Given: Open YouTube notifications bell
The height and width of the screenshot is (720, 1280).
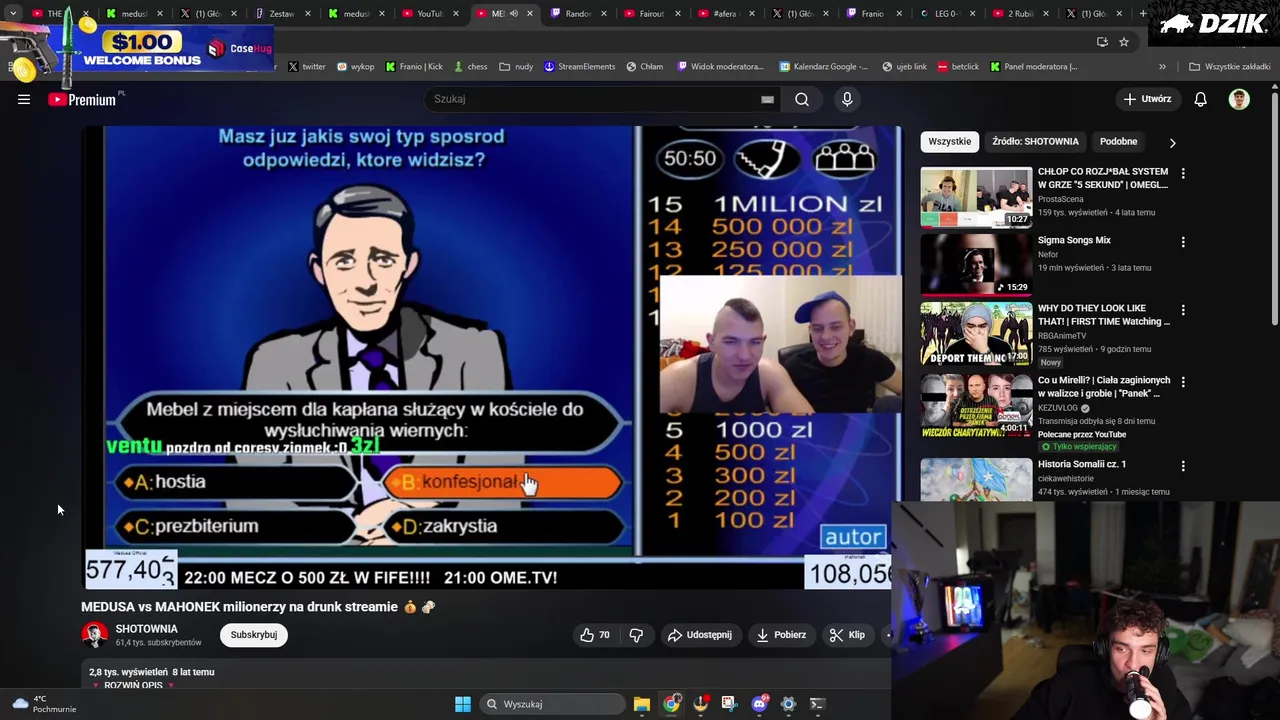Looking at the screenshot, I should (x=1200, y=99).
